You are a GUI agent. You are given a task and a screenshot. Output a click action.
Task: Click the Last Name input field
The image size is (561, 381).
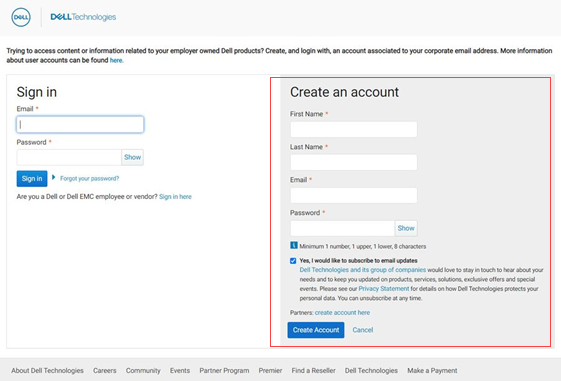pos(353,162)
